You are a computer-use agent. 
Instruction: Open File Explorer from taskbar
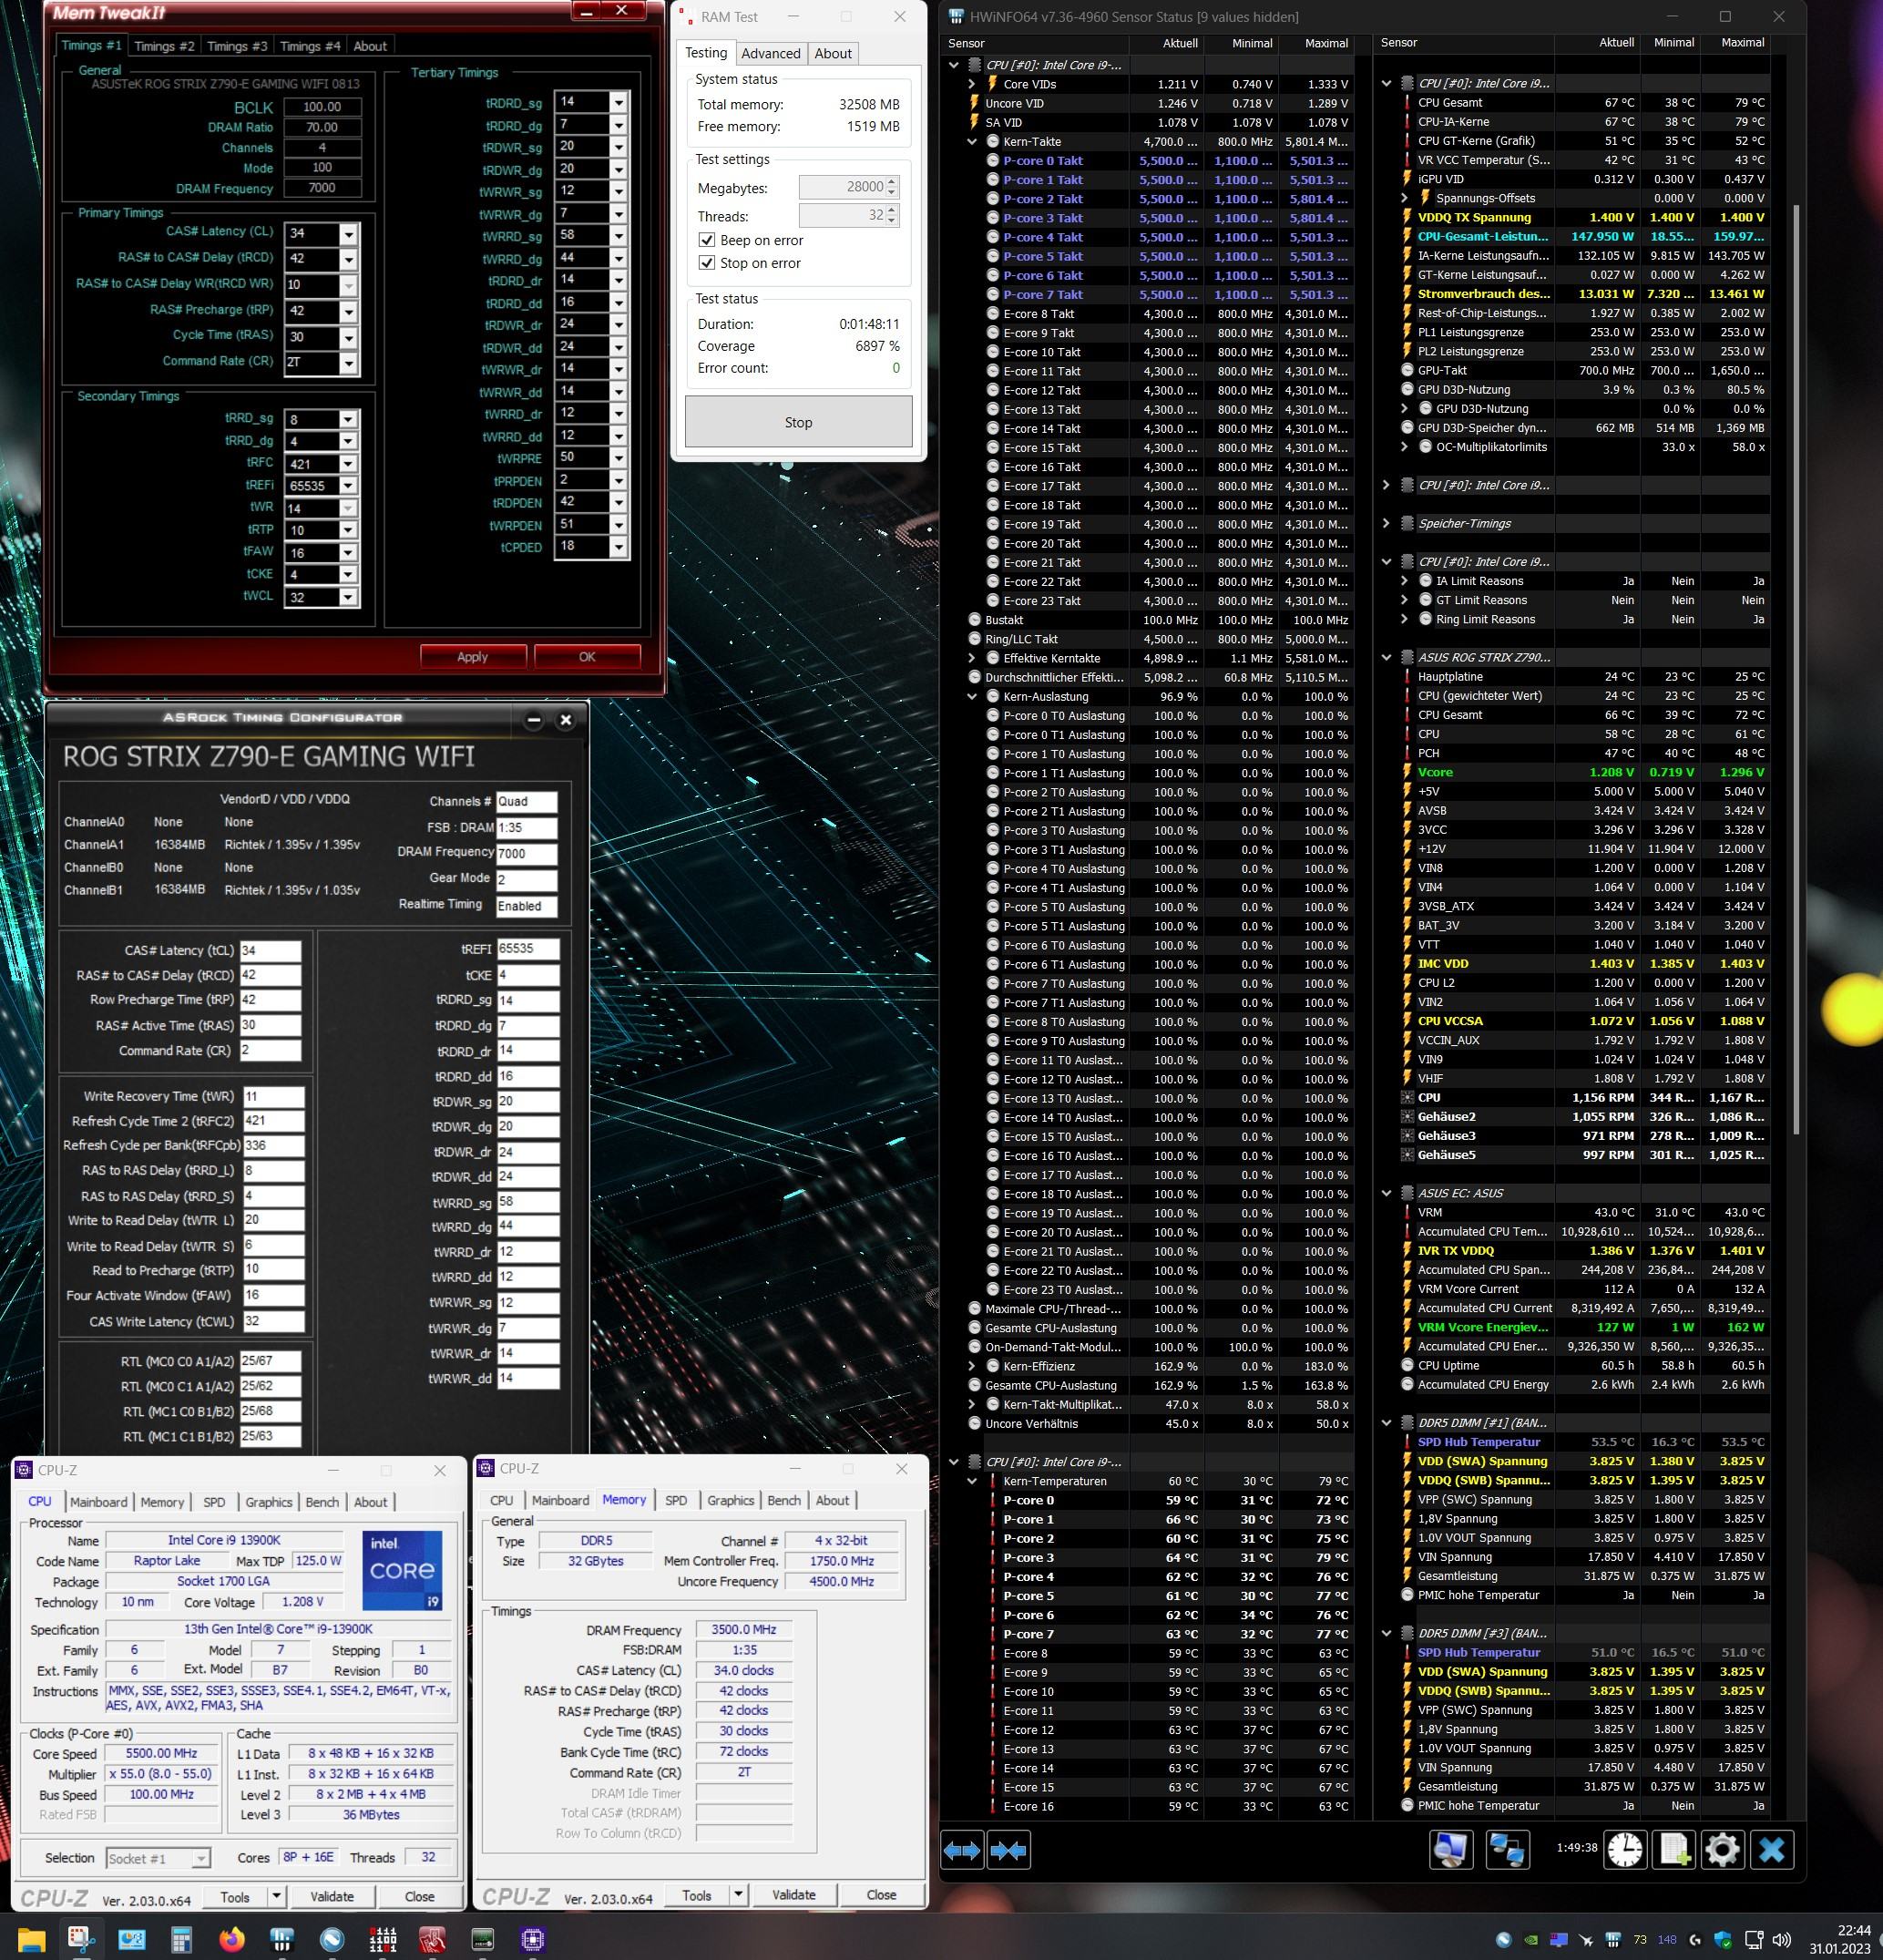[31, 1940]
